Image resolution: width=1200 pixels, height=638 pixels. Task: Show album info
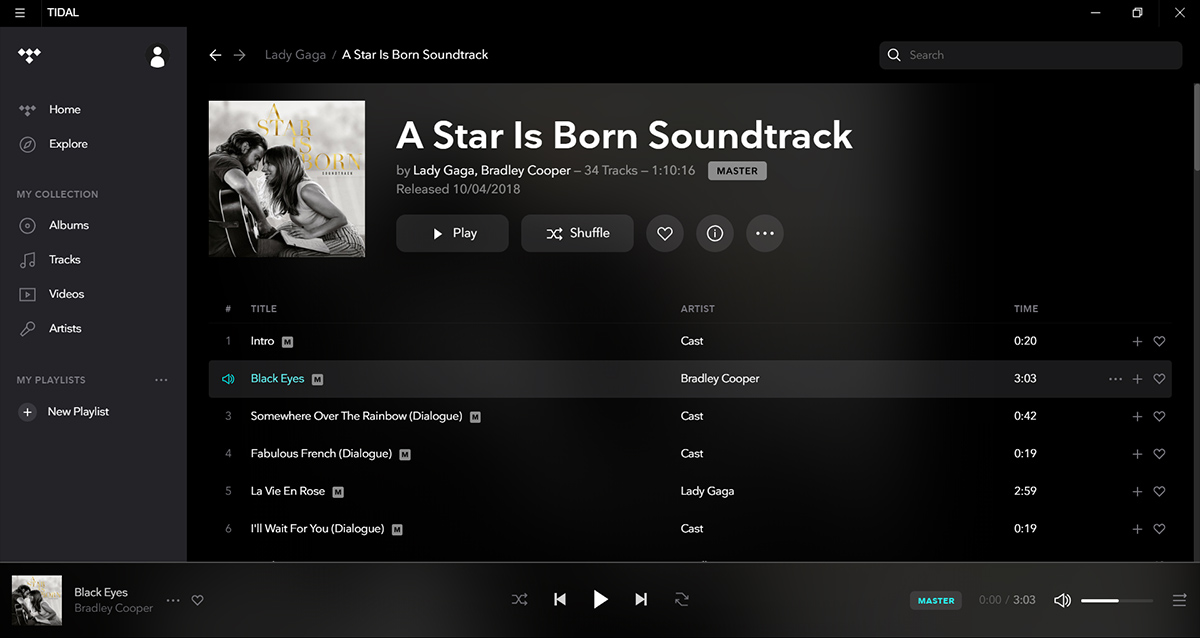pos(715,233)
